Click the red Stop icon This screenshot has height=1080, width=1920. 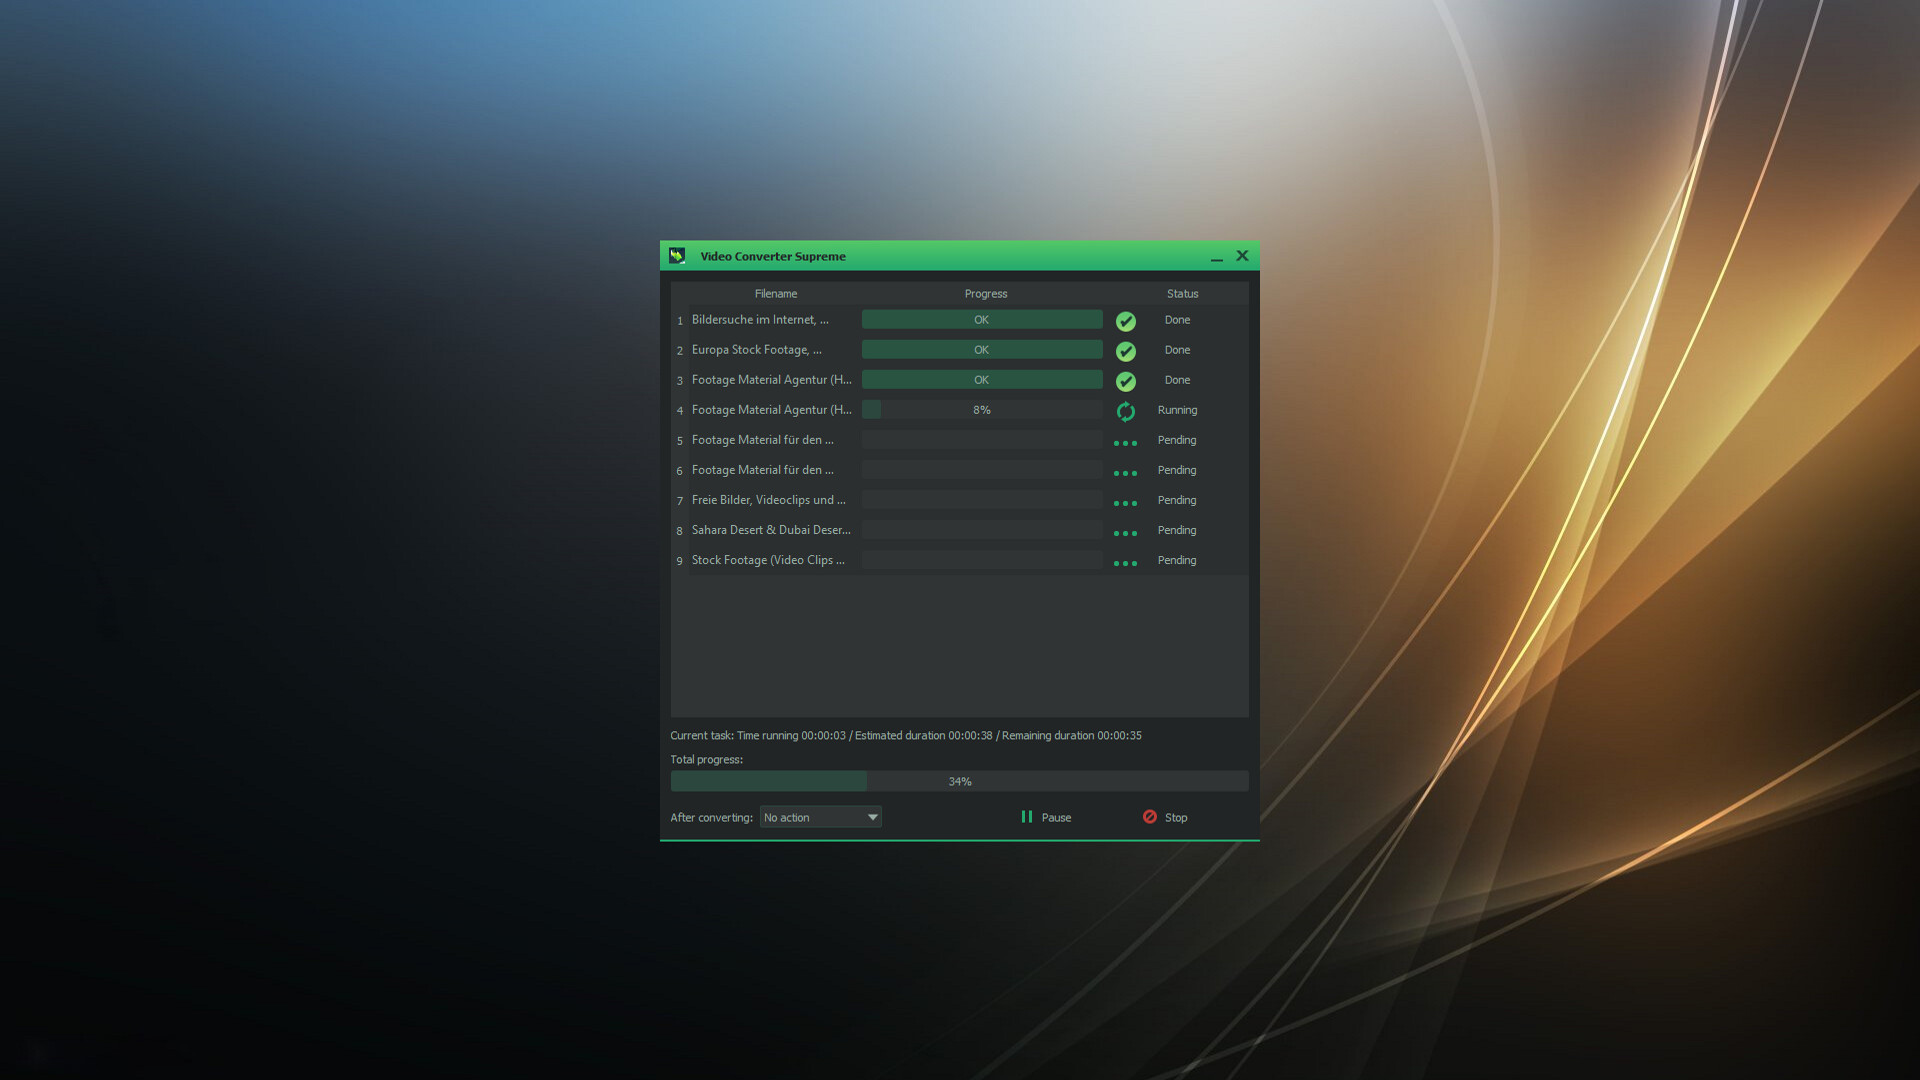click(x=1151, y=817)
